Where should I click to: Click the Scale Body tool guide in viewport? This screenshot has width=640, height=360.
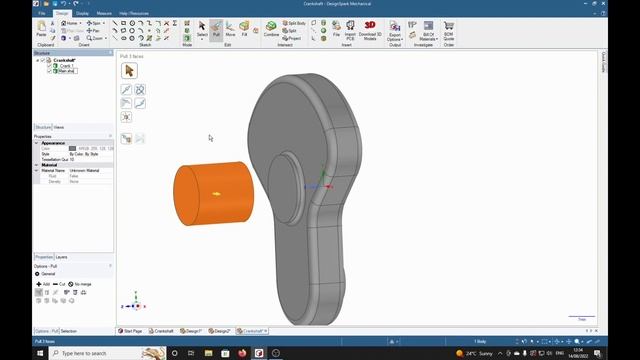point(126,117)
